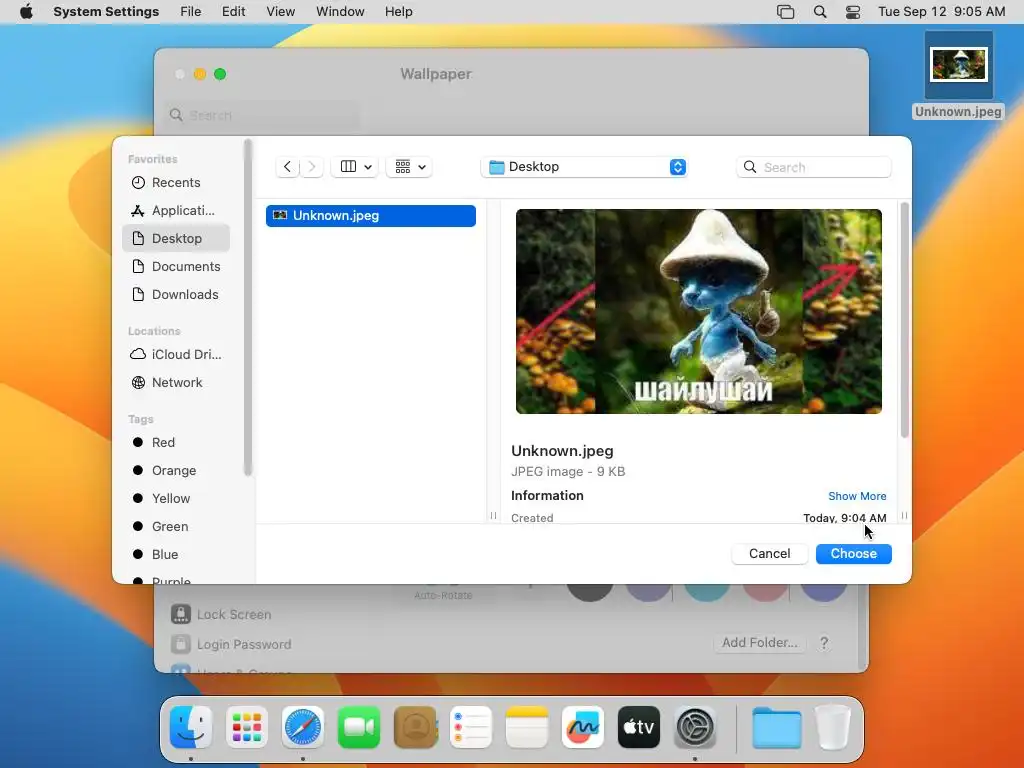
Task: Open the Edit menu
Action: click(x=233, y=12)
